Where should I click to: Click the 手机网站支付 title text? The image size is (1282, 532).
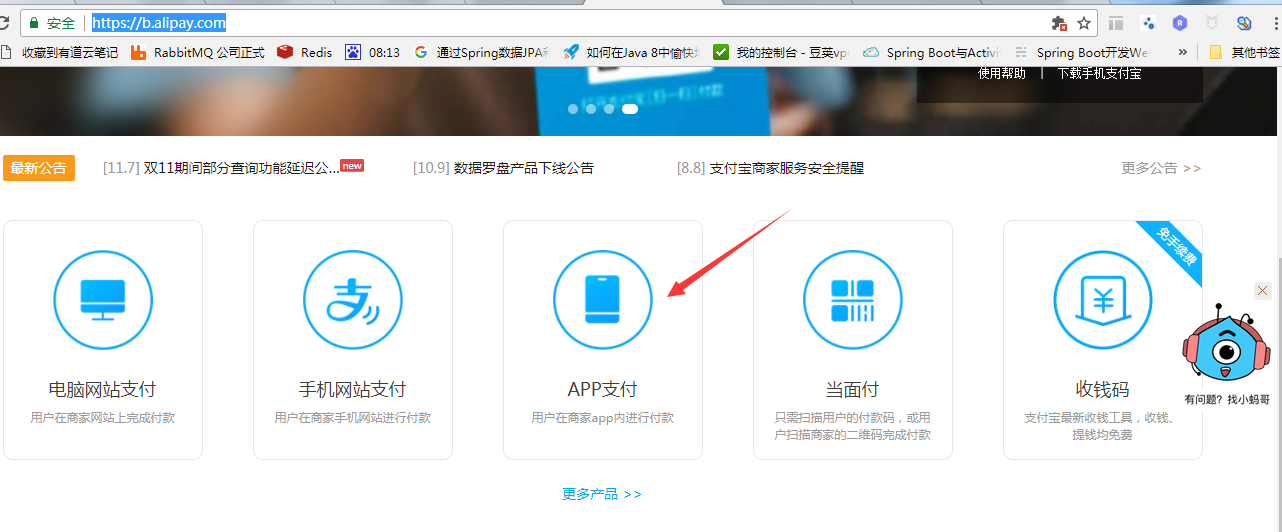click(x=352, y=389)
